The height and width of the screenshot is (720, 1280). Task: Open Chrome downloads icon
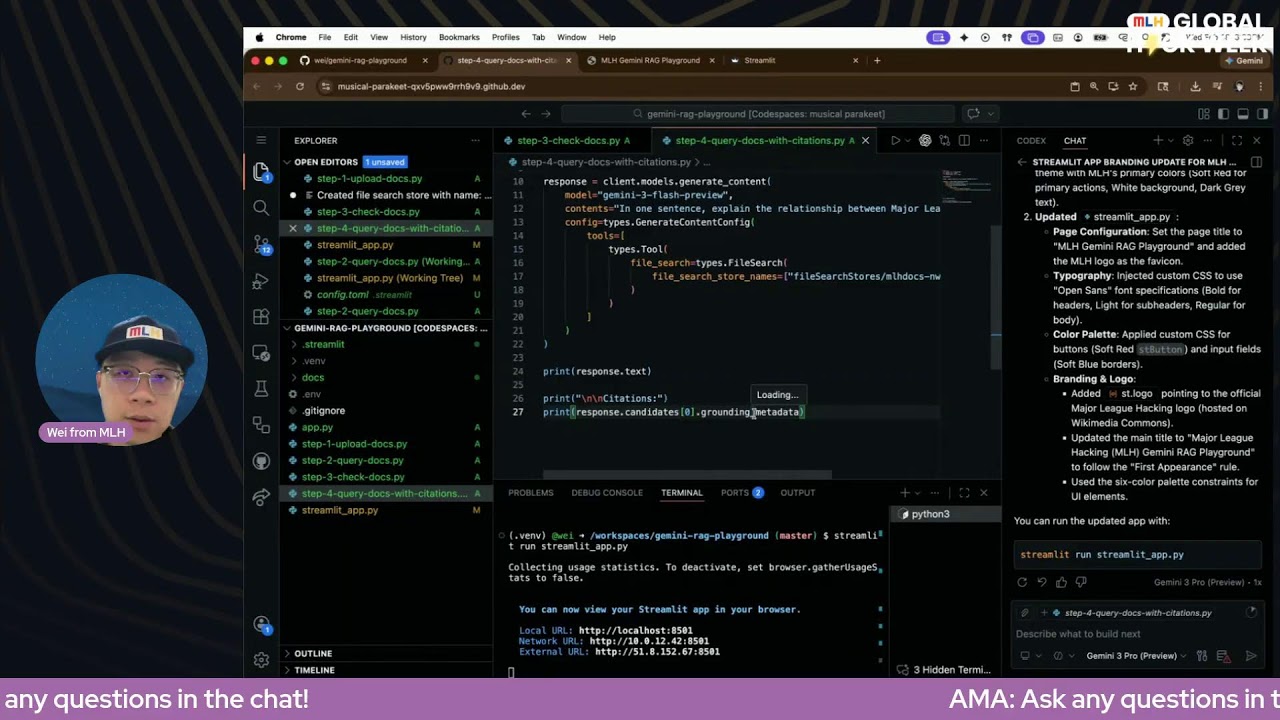[1195, 87]
